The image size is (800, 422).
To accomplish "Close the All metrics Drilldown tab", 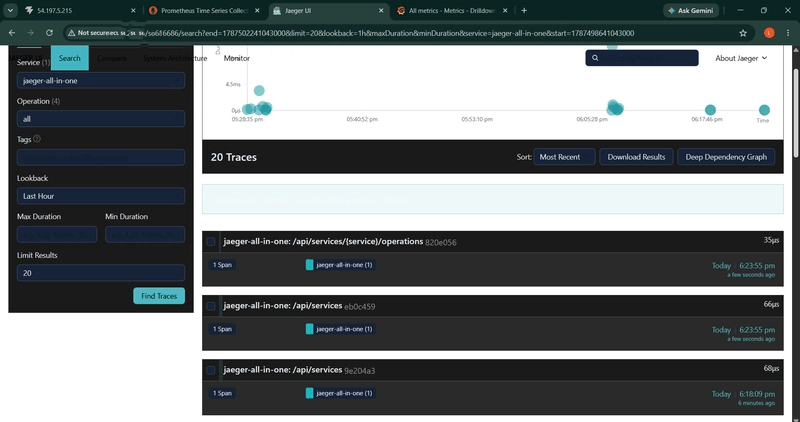I will click(x=505, y=10).
